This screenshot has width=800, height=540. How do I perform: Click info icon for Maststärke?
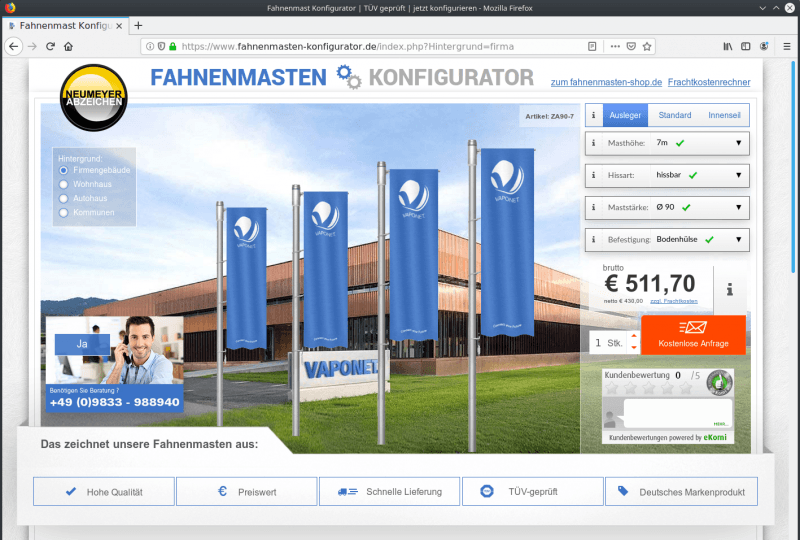coord(593,207)
